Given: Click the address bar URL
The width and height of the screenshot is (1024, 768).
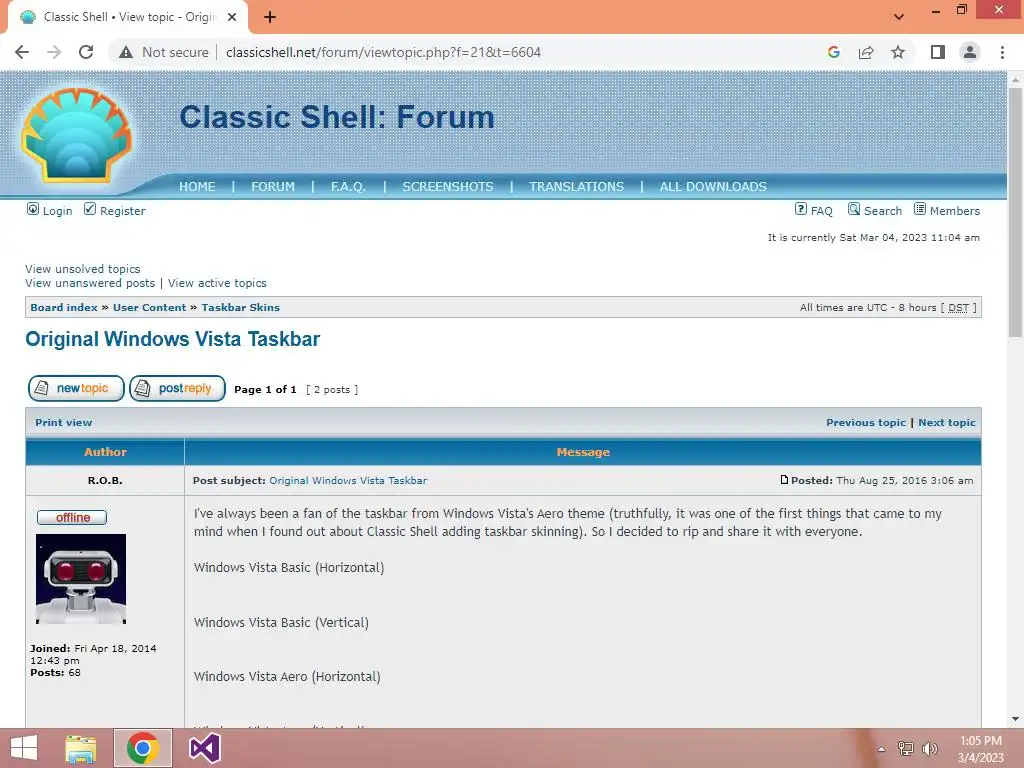Looking at the screenshot, I should coord(383,52).
